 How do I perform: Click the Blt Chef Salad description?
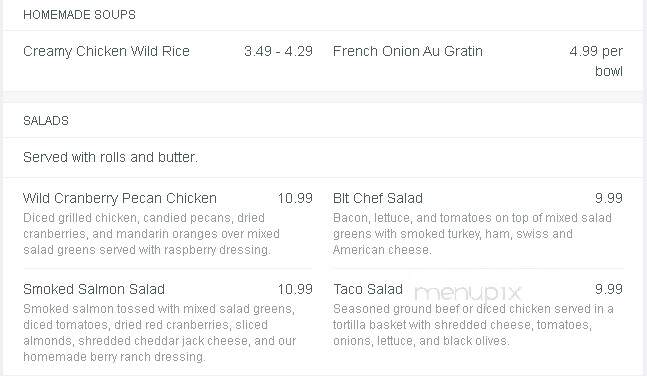tap(472, 234)
